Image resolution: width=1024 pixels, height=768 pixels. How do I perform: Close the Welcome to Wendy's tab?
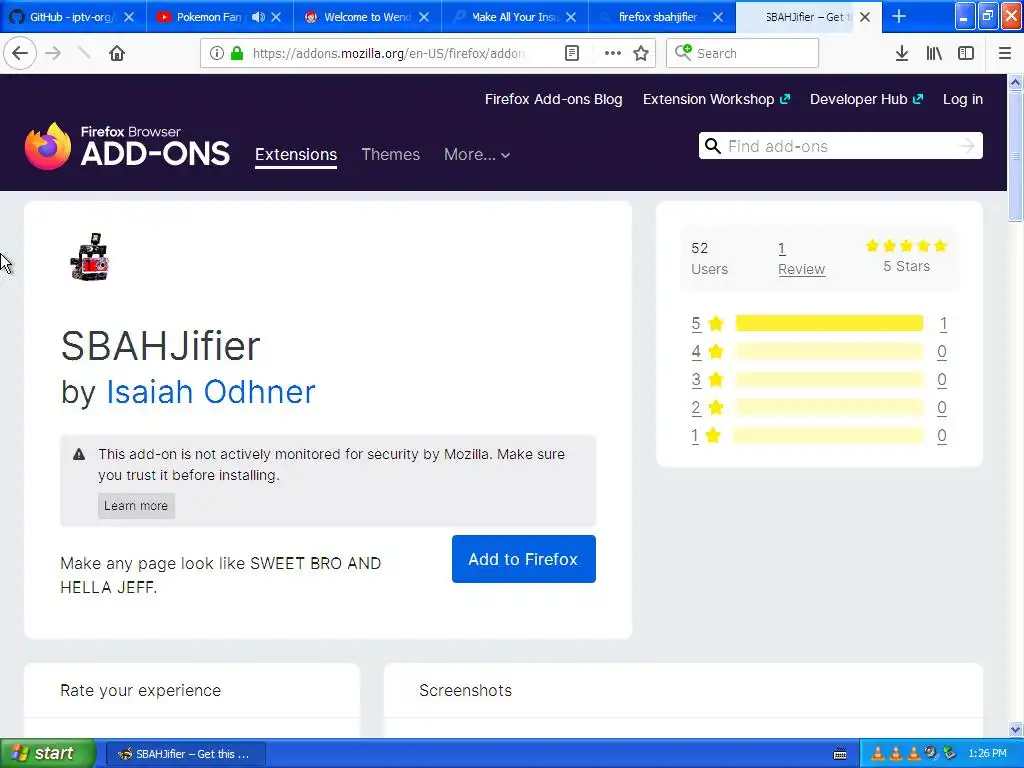[424, 17]
